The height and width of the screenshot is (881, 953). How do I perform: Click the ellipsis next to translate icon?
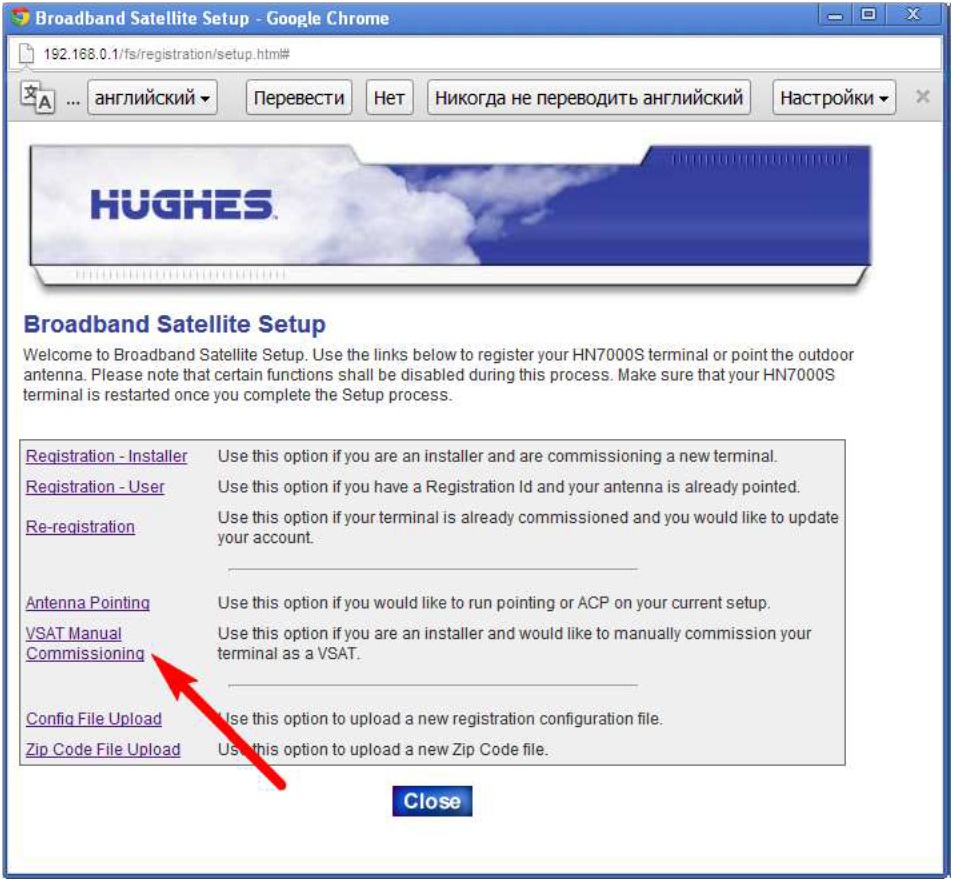tap(73, 101)
